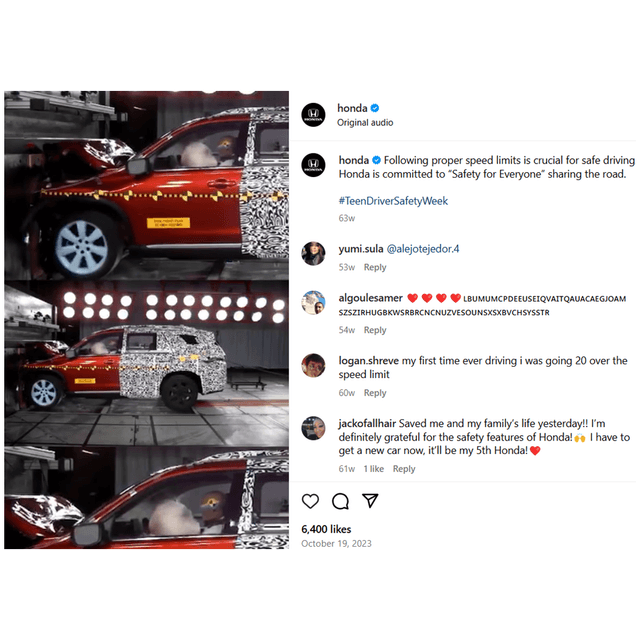This screenshot has height=640, width=640.
Task: View the 1 like on jackofallhair's comment
Action: 373,469
